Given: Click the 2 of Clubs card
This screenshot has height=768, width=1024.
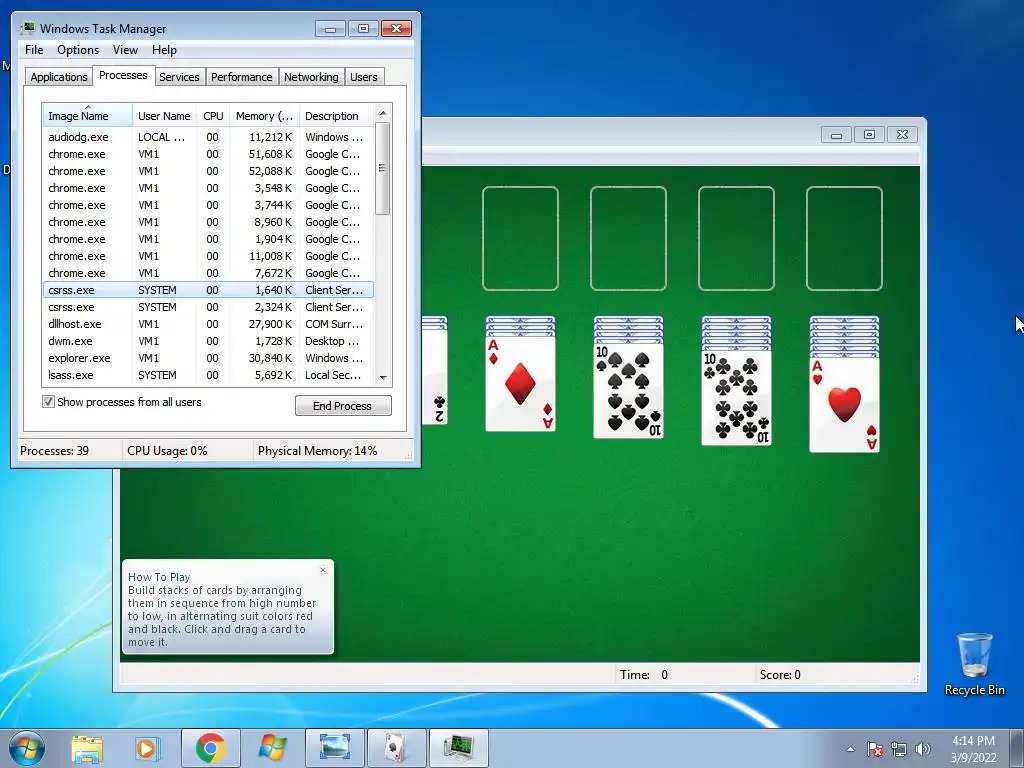Looking at the screenshot, I should (x=435, y=377).
